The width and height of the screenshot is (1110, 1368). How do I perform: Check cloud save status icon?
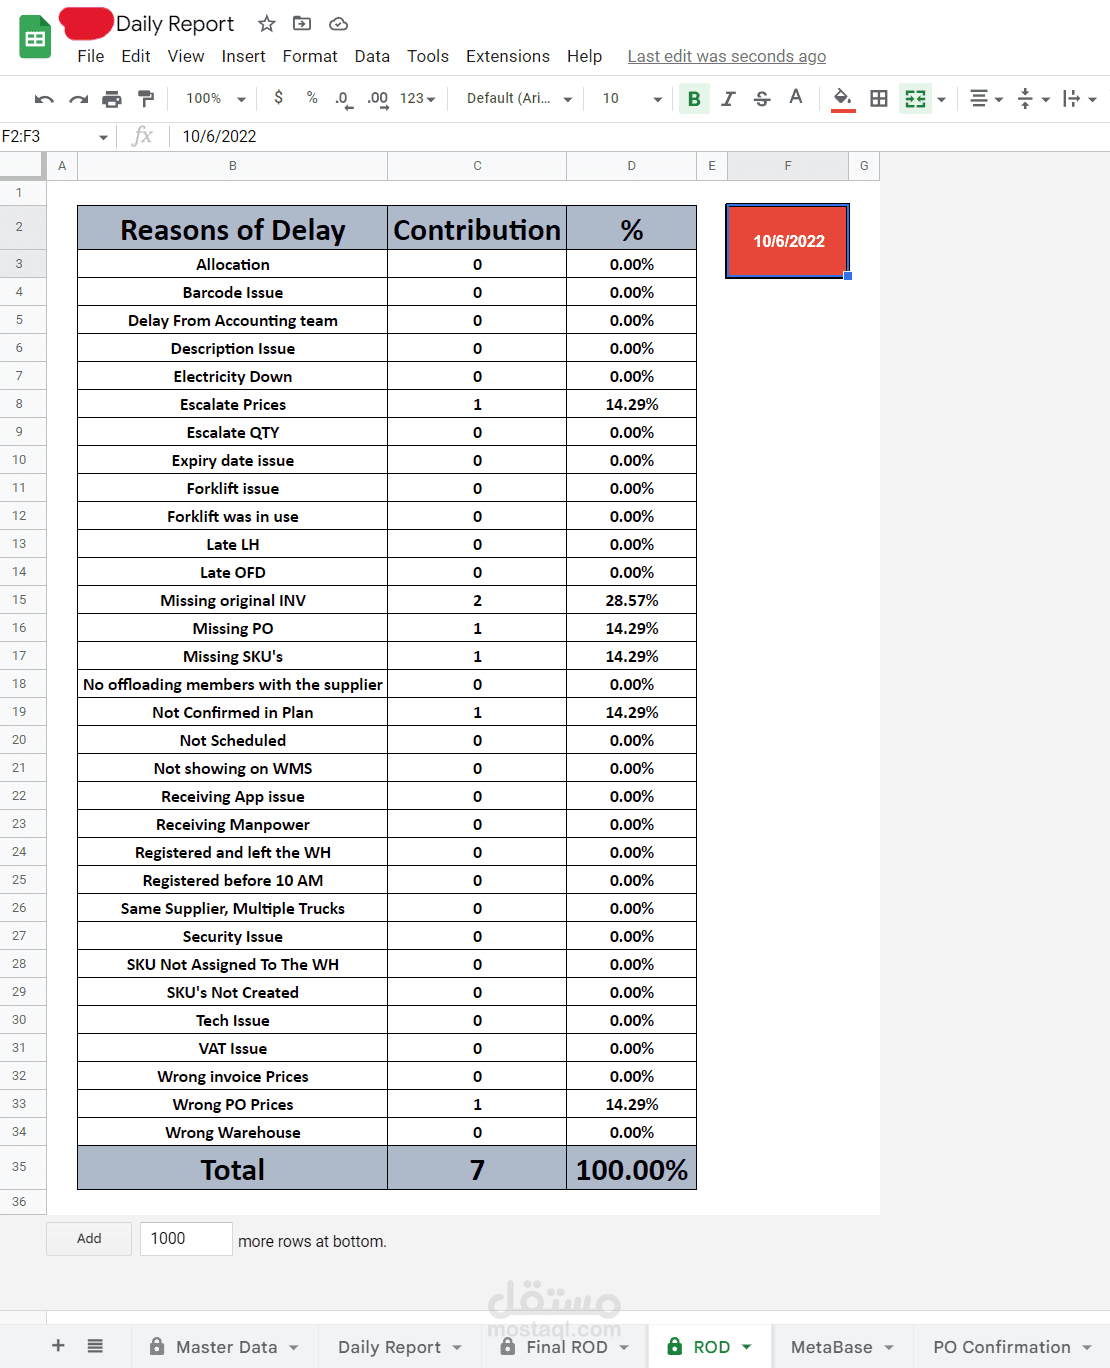338,24
